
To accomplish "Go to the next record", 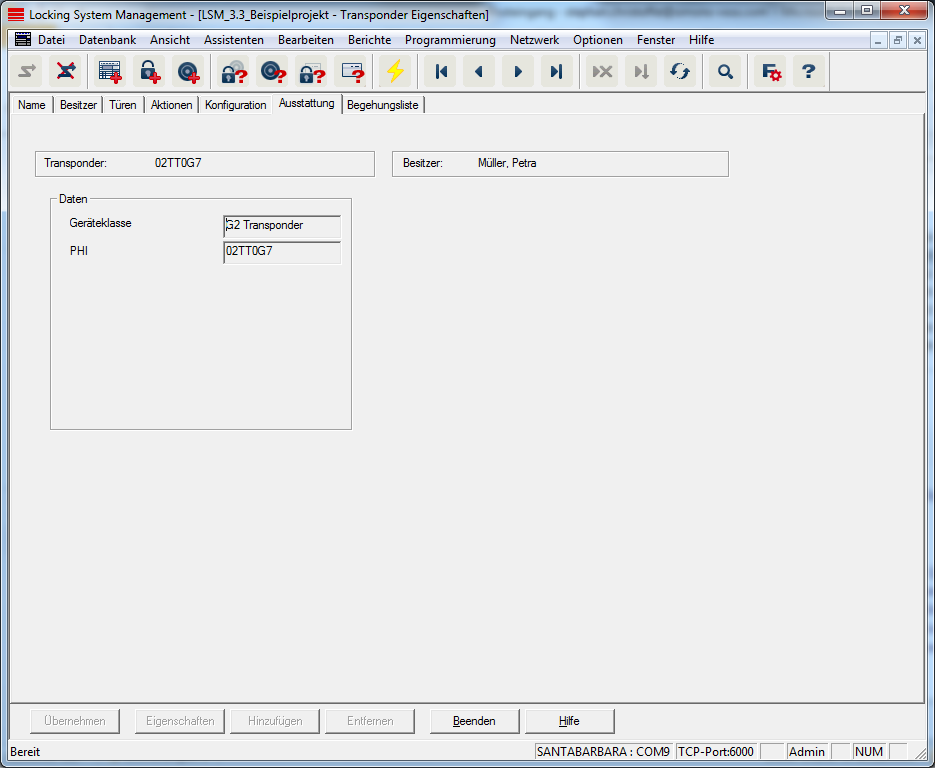I will [x=518, y=72].
